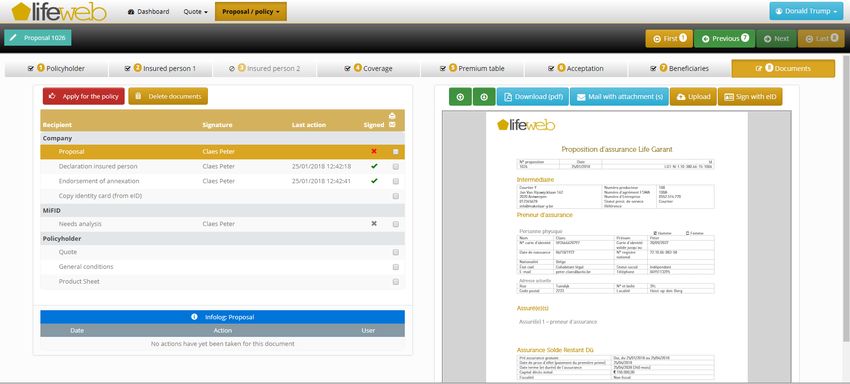The image size is (850, 384).
Task: Switch to the Coverage tab
Action: (x=369, y=69)
